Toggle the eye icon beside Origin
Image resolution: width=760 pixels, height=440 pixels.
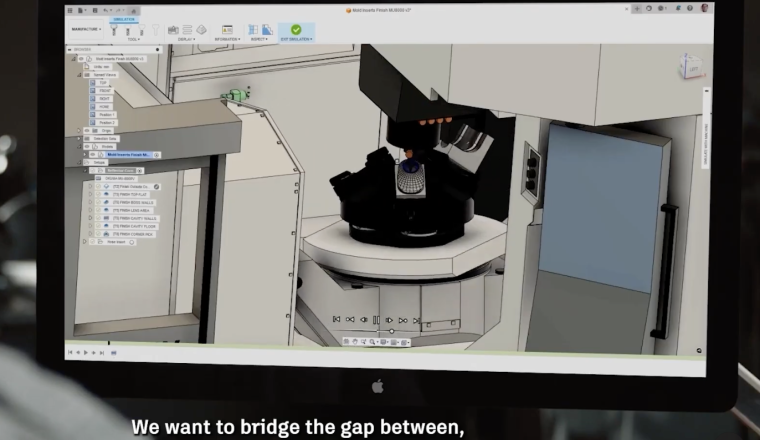(87, 130)
